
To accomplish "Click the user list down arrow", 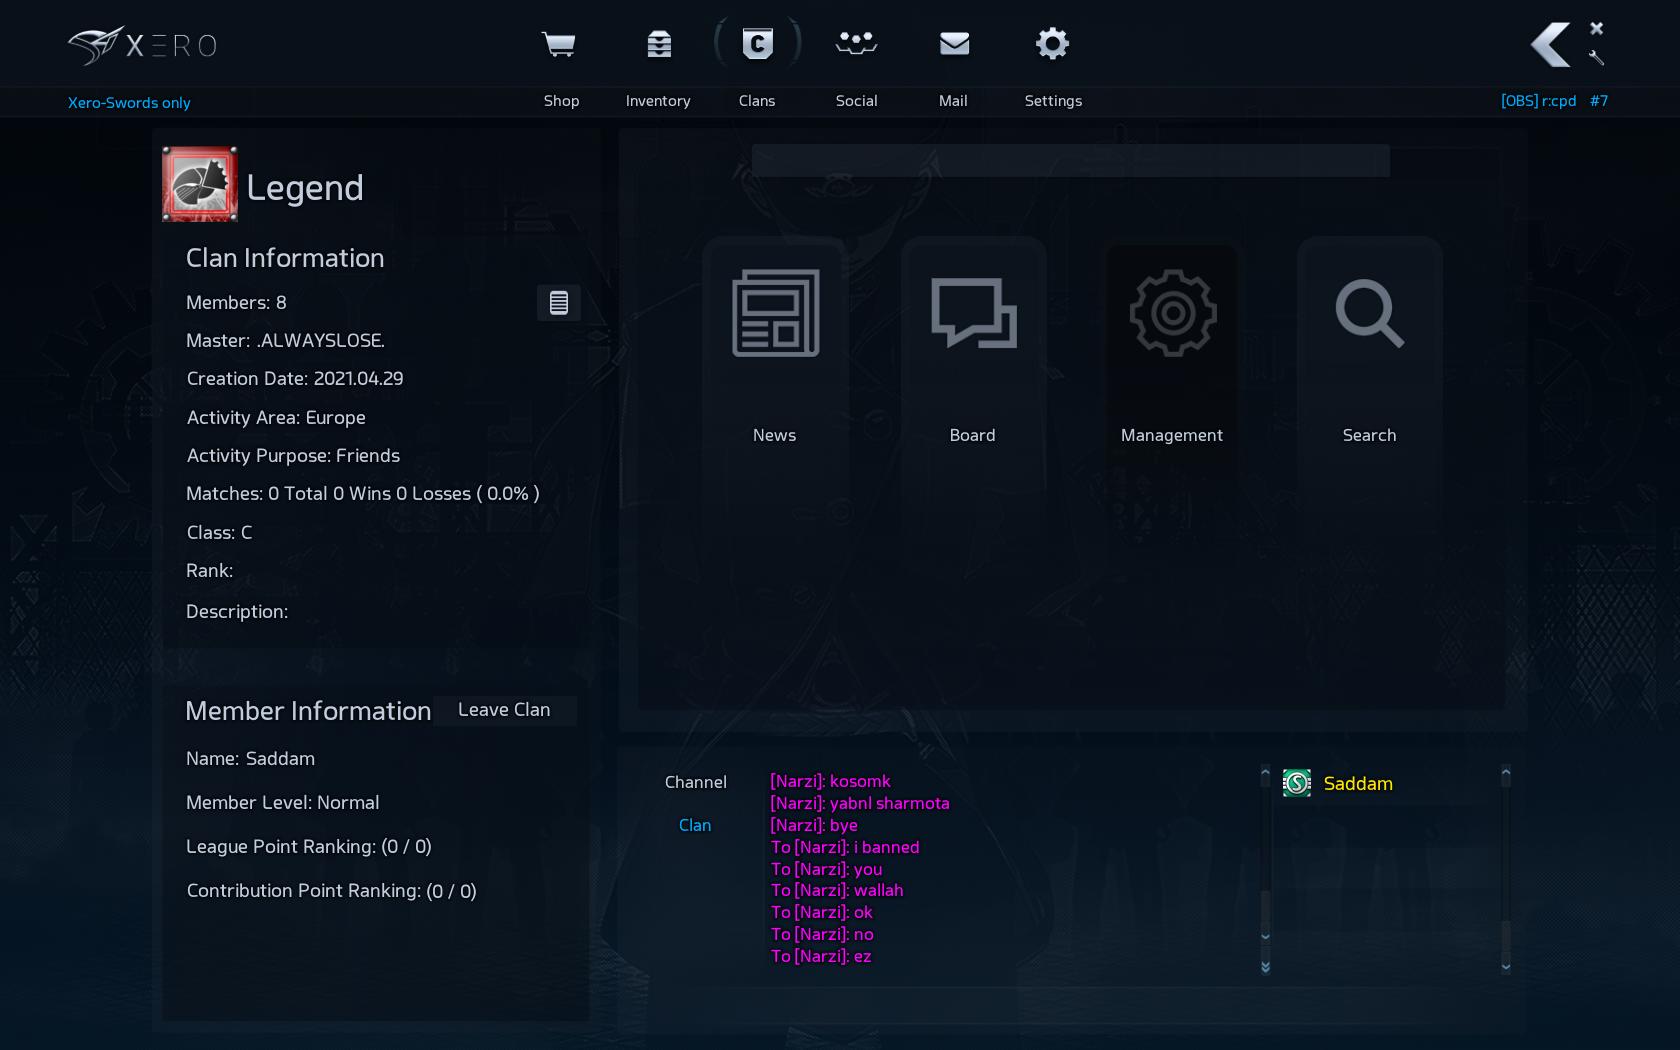I will point(1506,966).
